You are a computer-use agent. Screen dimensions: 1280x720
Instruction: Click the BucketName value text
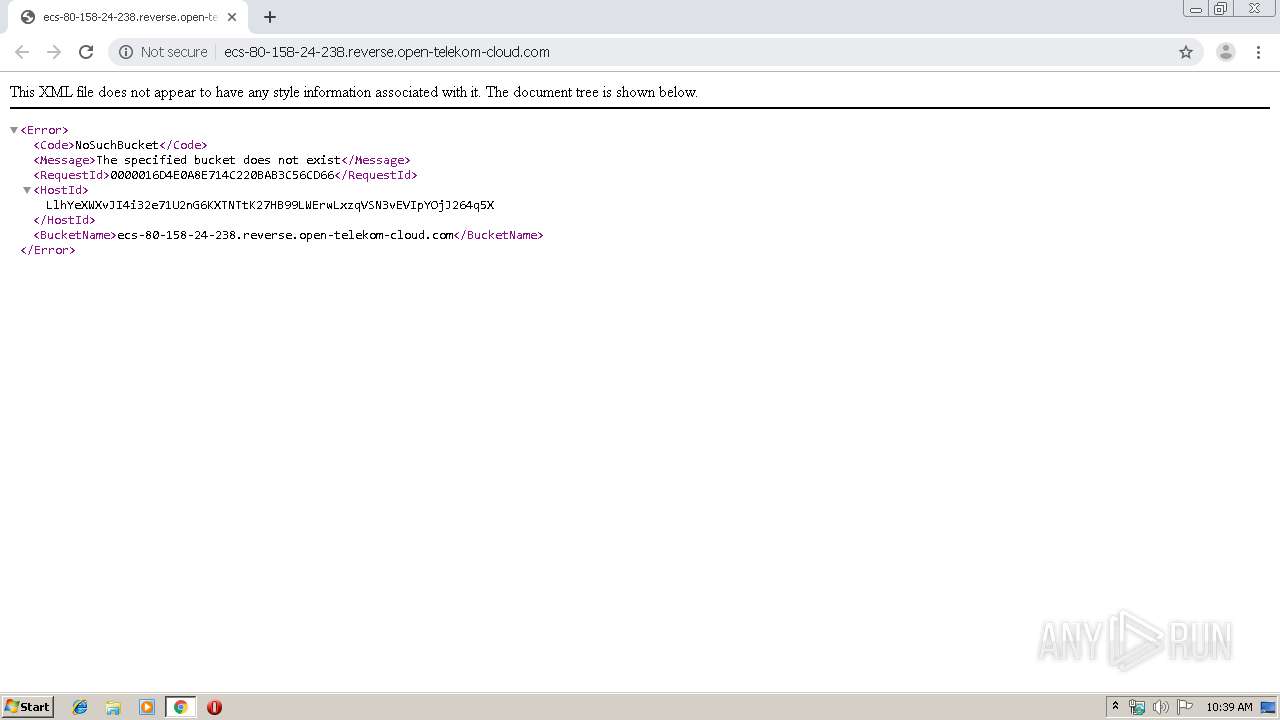click(285, 235)
